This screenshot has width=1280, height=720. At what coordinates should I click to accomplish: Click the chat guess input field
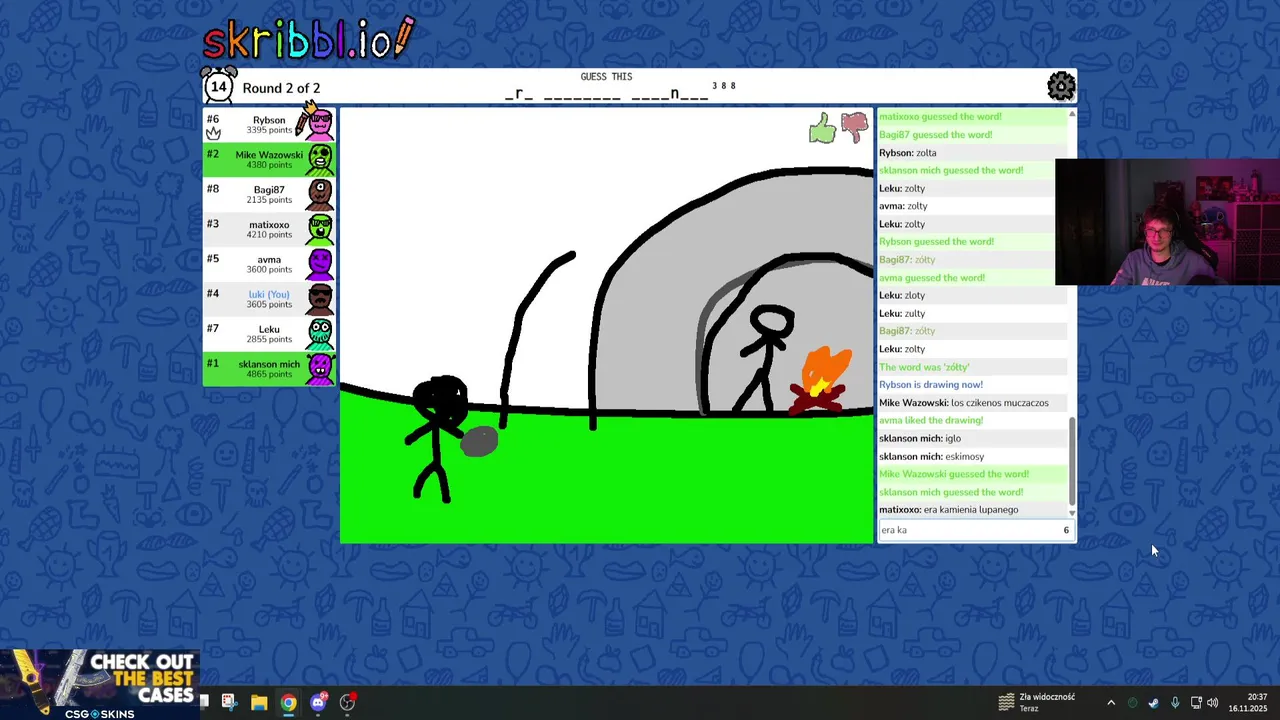tap(975, 530)
